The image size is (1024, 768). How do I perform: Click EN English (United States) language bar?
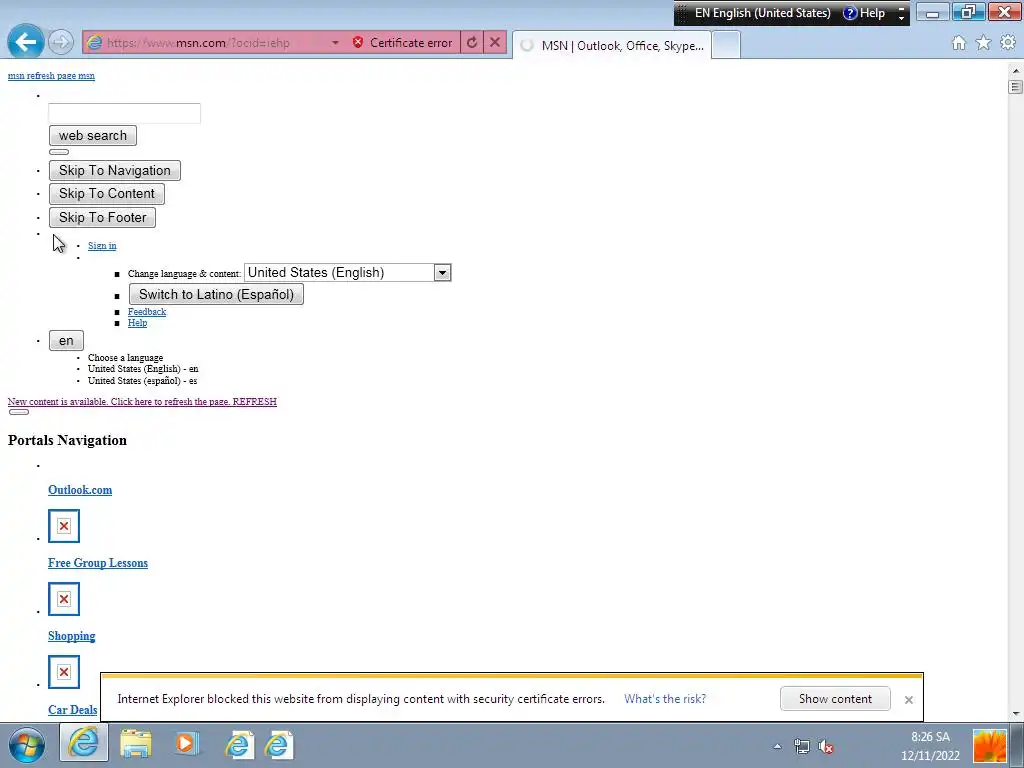[762, 13]
